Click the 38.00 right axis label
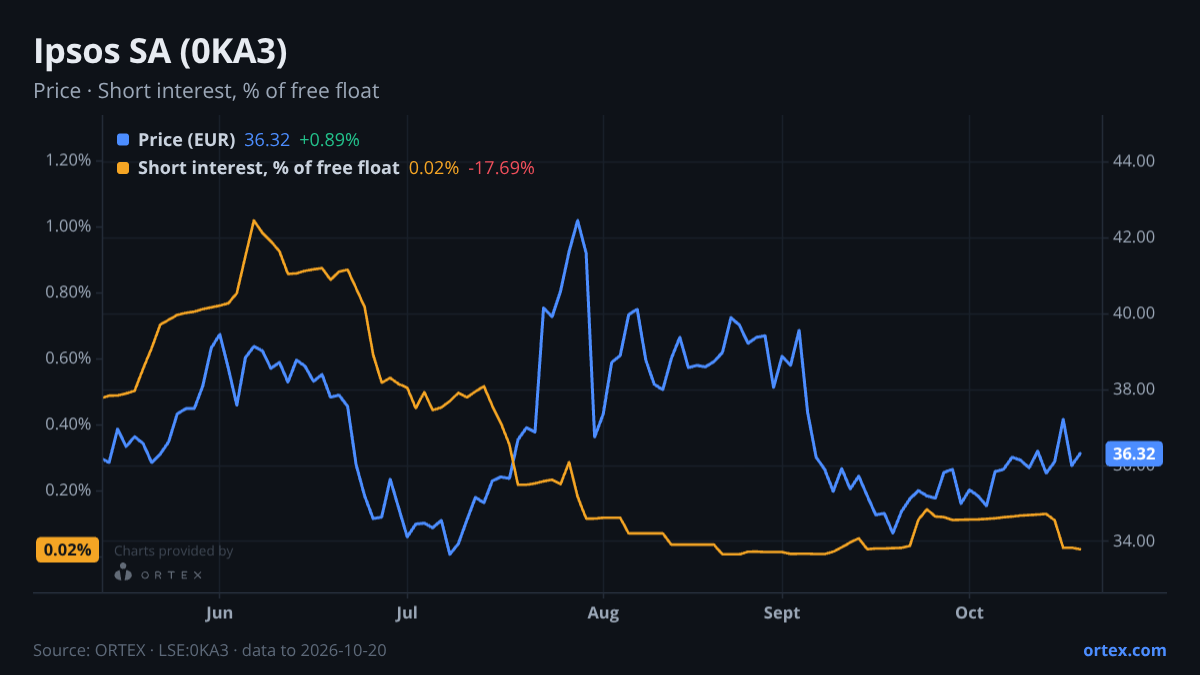 click(1134, 389)
